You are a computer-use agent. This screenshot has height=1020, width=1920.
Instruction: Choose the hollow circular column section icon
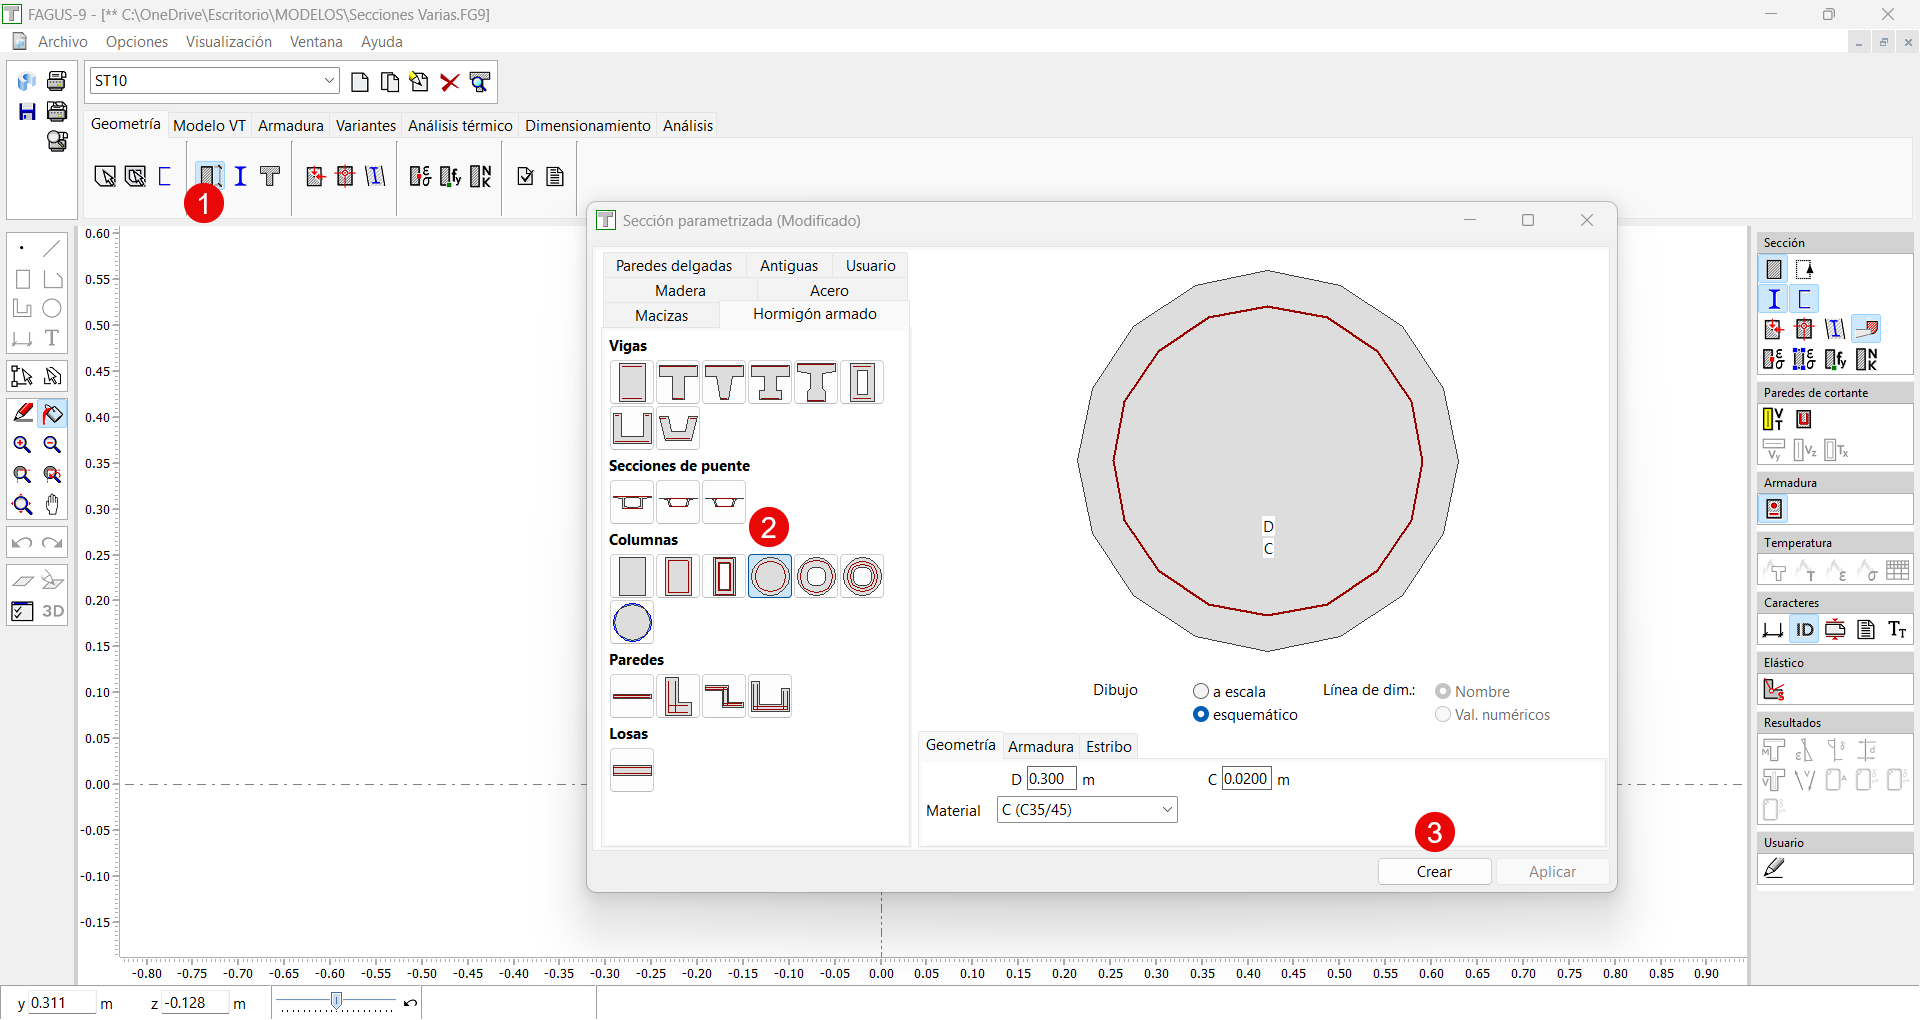click(816, 577)
